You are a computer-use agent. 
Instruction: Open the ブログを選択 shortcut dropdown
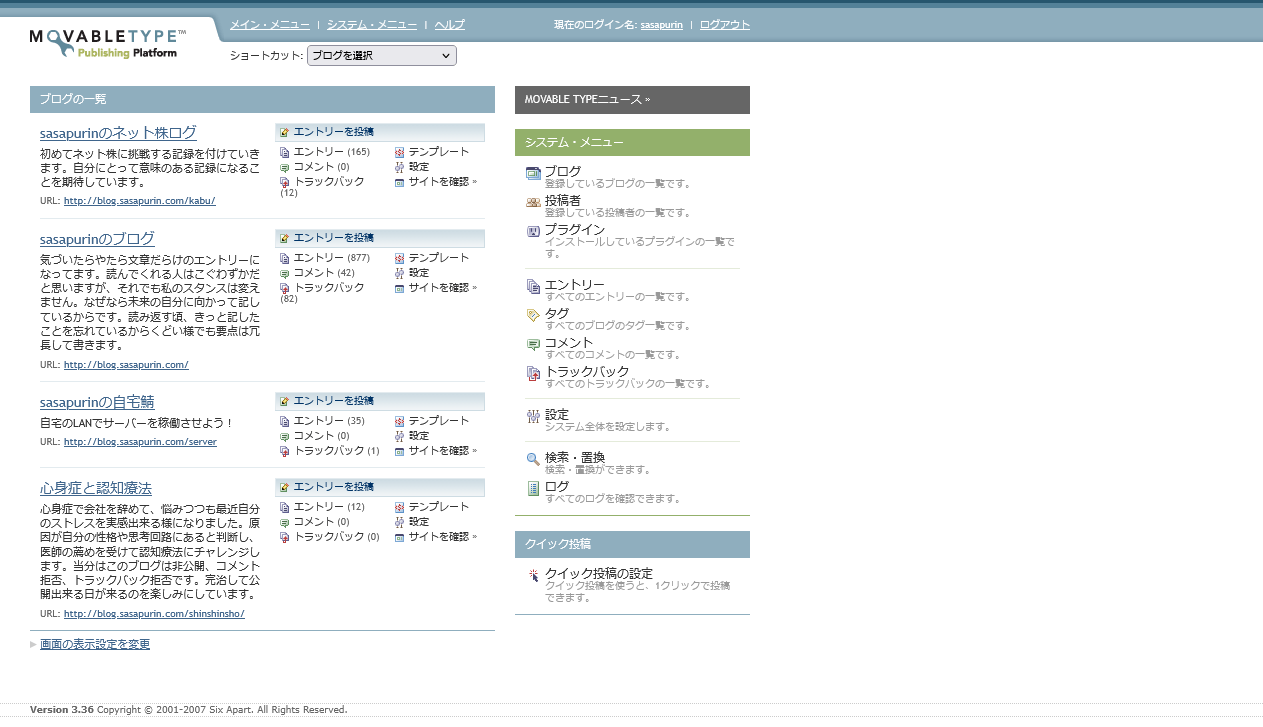[382, 56]
